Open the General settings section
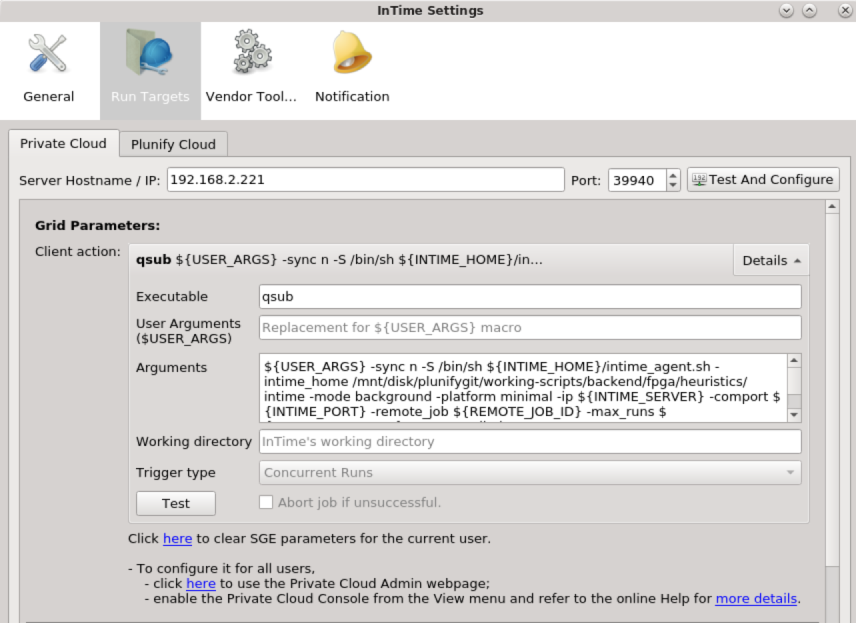Image resolution: width=856 pixels, height=623 pixels. tap(49, 70)
